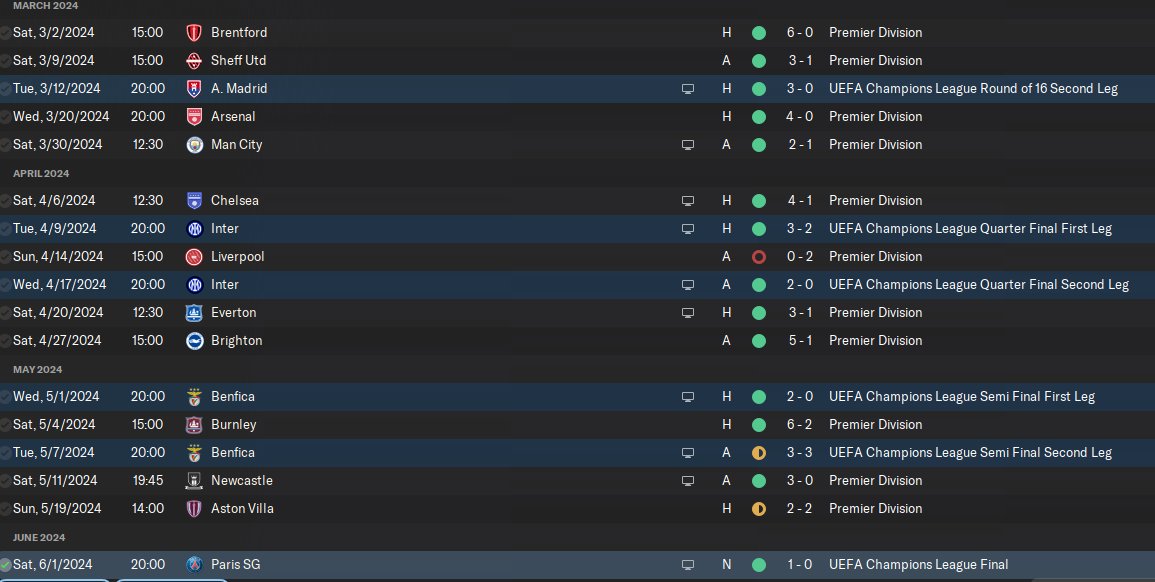The image size is (1155, 582).
Task: Toggle the green checkmark on the 6/1/2024 fixture
Action: (4, 565)
